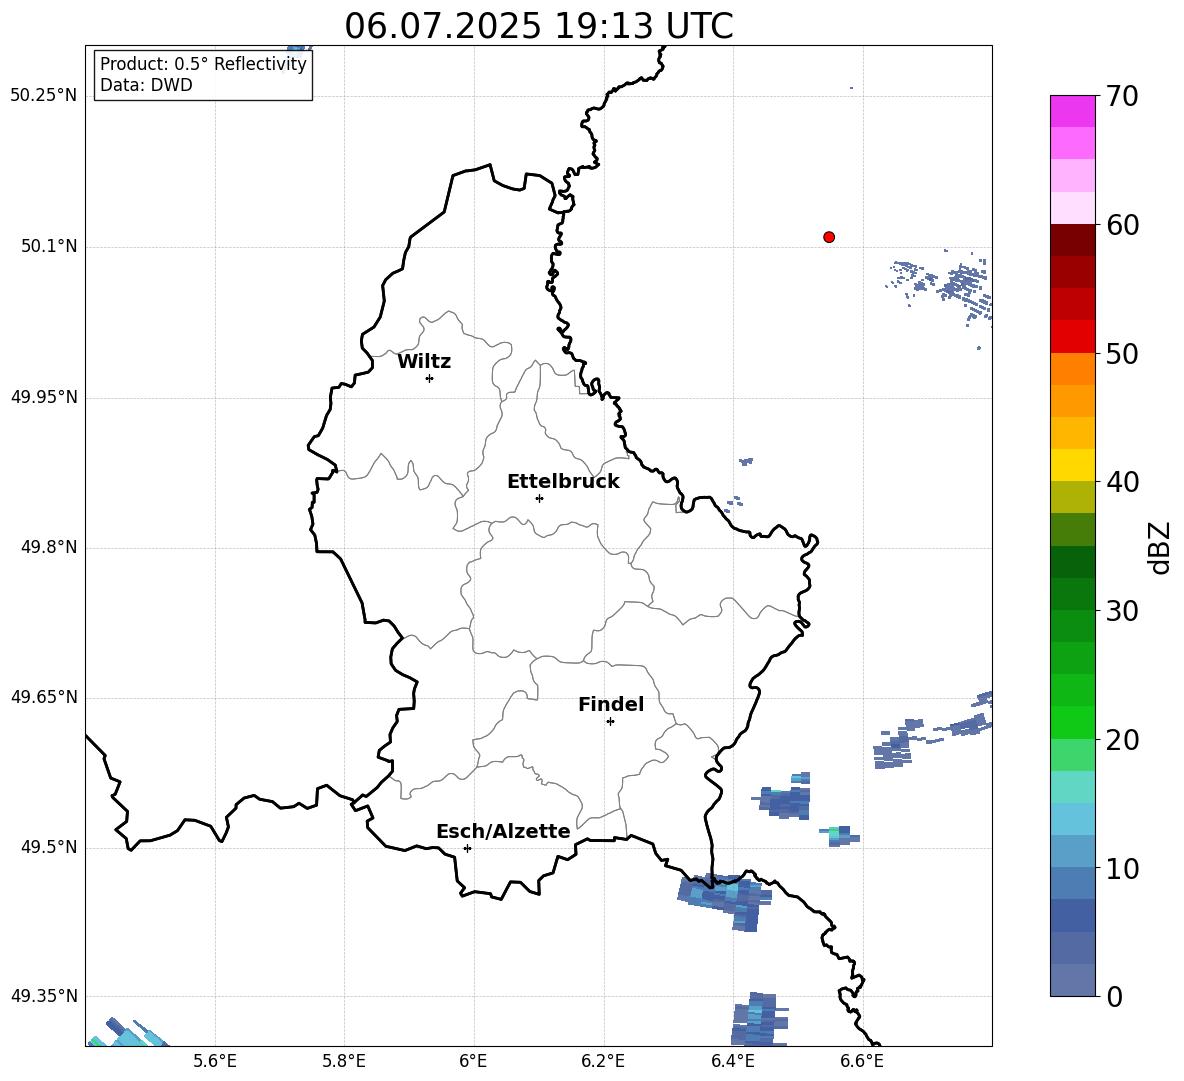
Task: Click the latitude label 49.8°N
Action: point(49,547)
